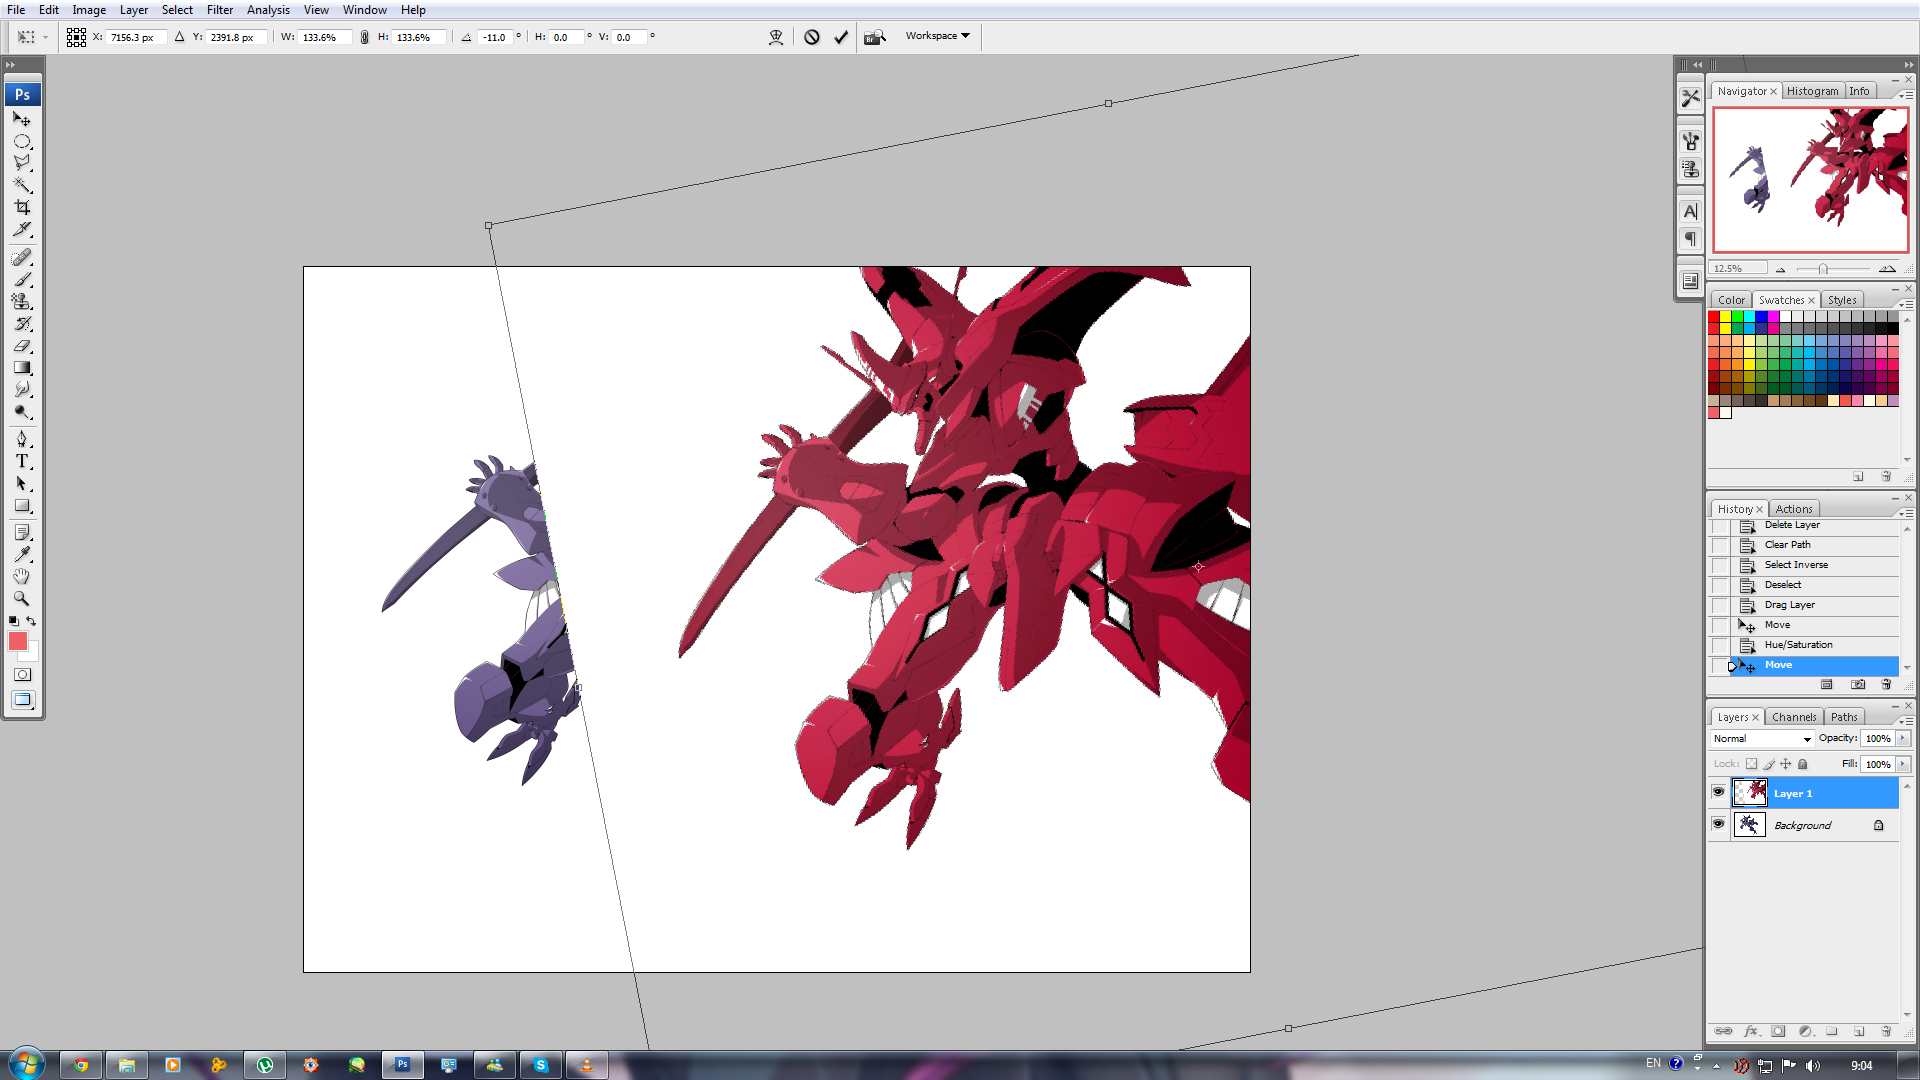Open the Analysis menu
This screenshot has height=1080, width=1920.
(268, 10)
